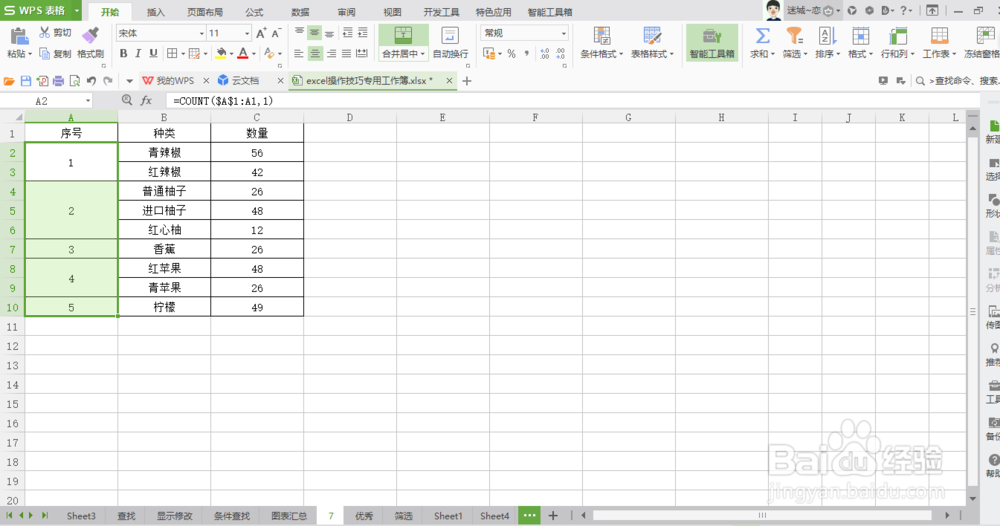Image resolution: width=1000 pixels, height=526 pixels.
Task: Click the clear formatting eraser icon
Action: coord(269,54)
